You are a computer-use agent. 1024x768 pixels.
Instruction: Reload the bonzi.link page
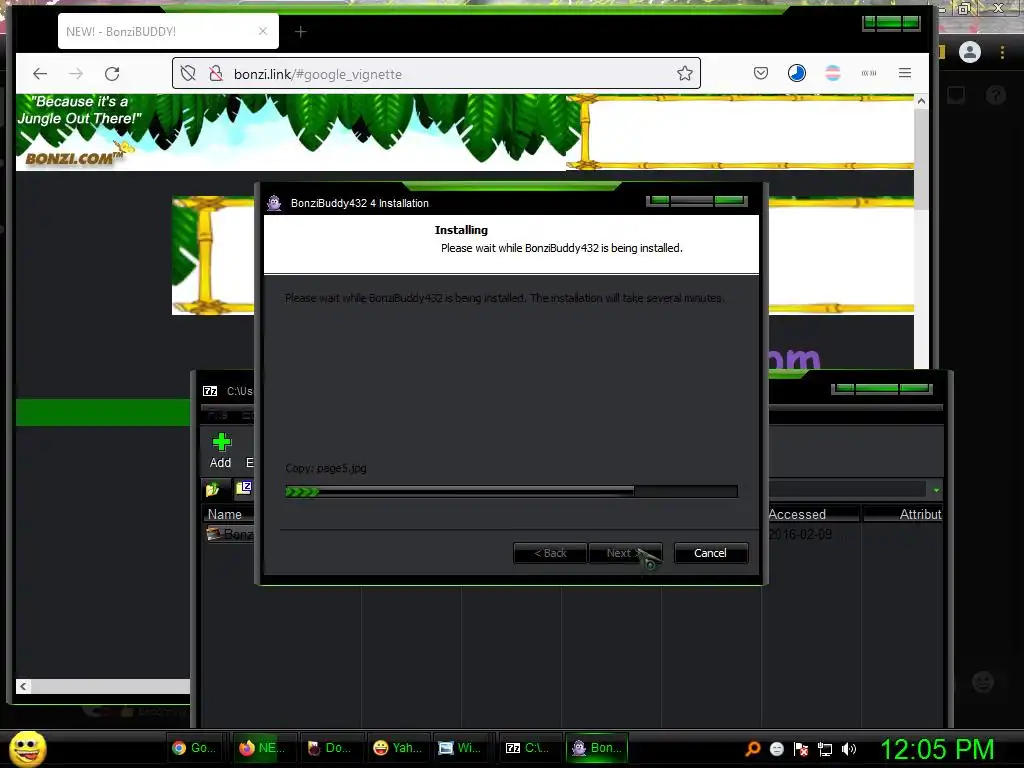tap(112, 74)
